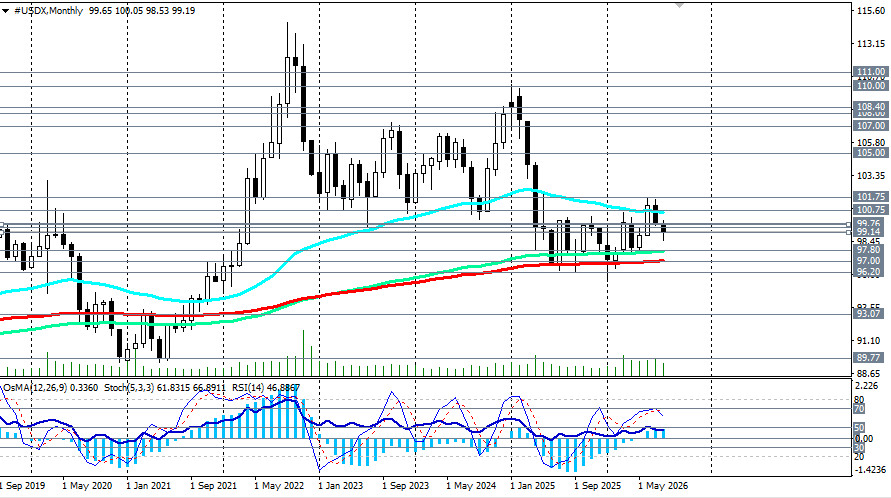Click the 105.00 horizontal level label
This screenshot has height=498, width=891.
pyautogui.click(x=871, y=153)
